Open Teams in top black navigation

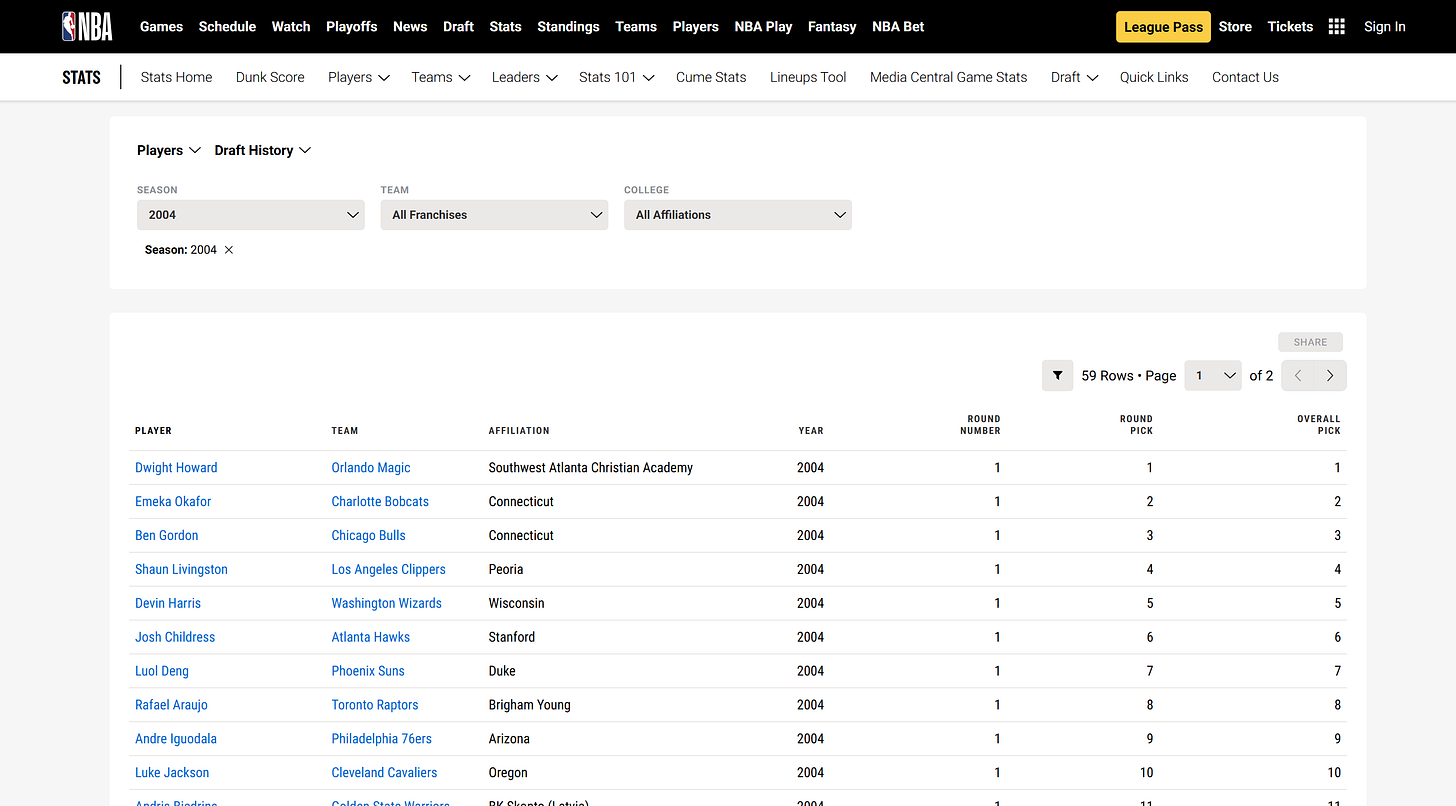click(x=636, y=27)
